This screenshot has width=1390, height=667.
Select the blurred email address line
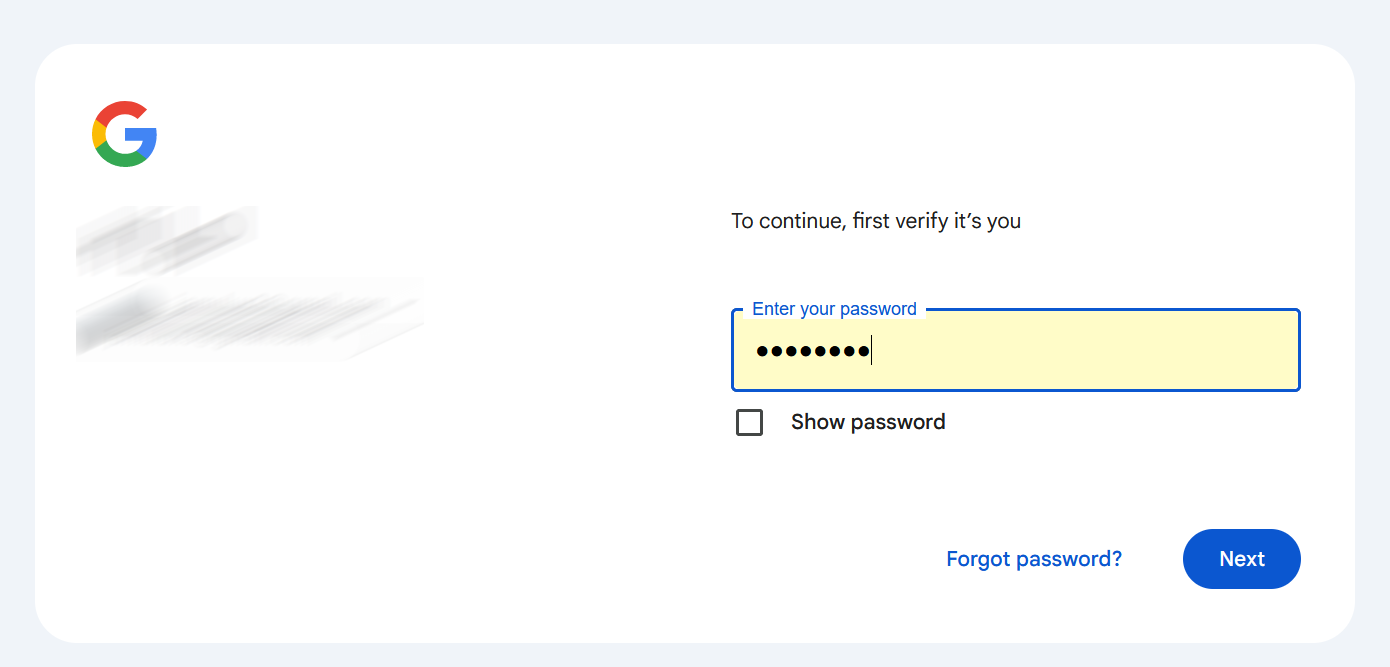point(250,318)
